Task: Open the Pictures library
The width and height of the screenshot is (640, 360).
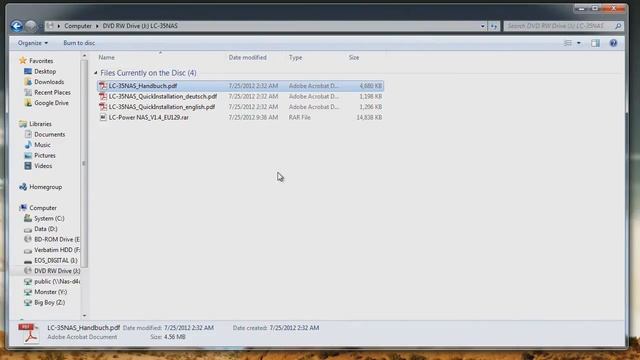Action: tap(45, 156)
